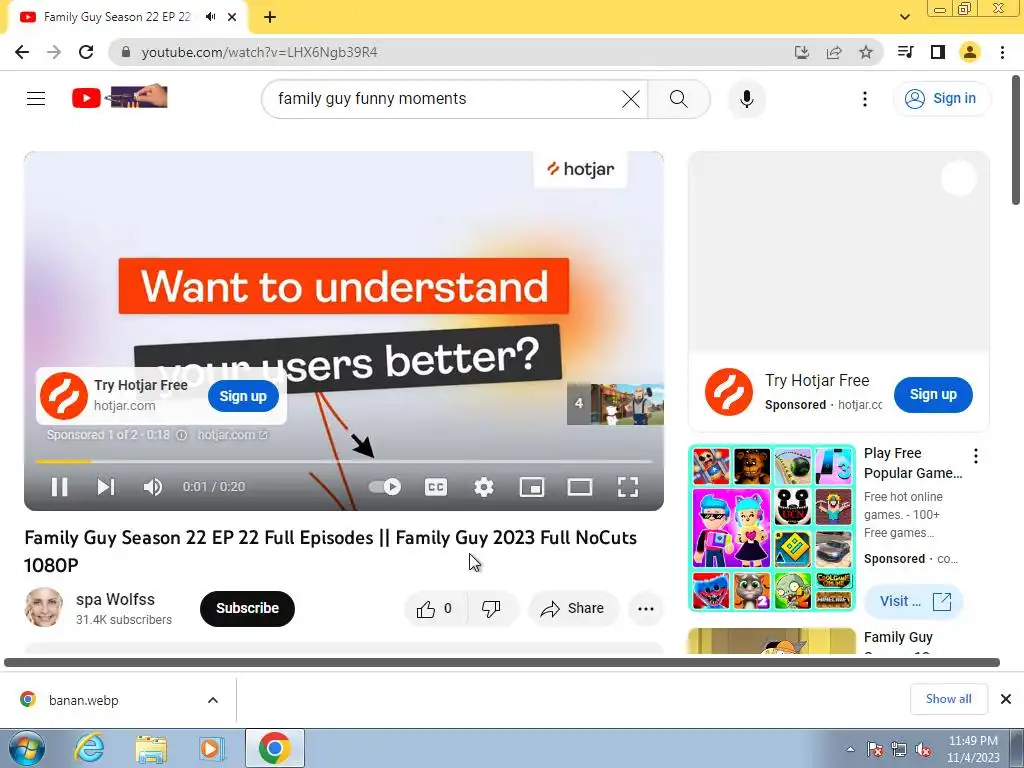1024x768 pixels.
Task: Click the upcoming video thumbnail preview
Action: pyautogui.click(x=615, y=404)
